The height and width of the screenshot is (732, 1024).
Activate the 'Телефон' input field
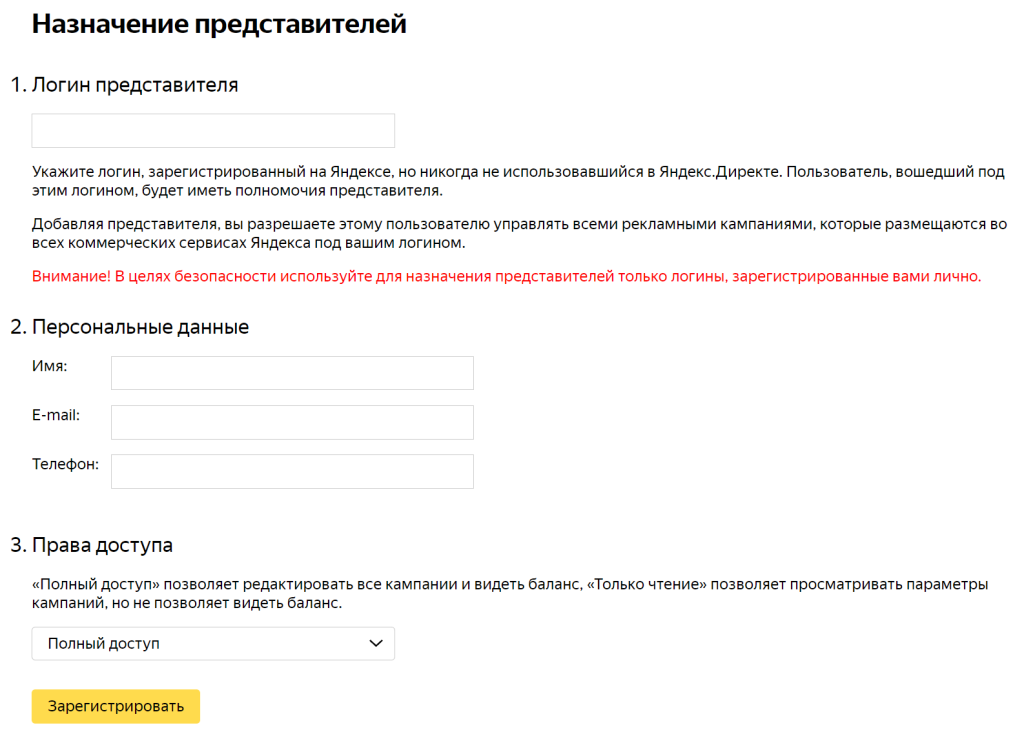292,471
